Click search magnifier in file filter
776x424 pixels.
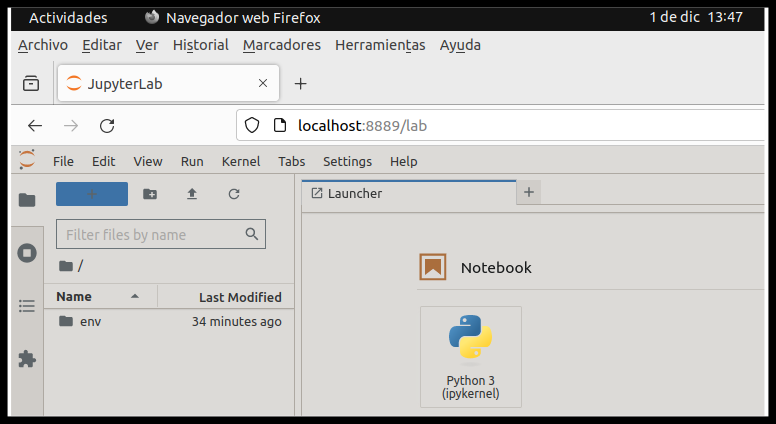click(252, 234)
